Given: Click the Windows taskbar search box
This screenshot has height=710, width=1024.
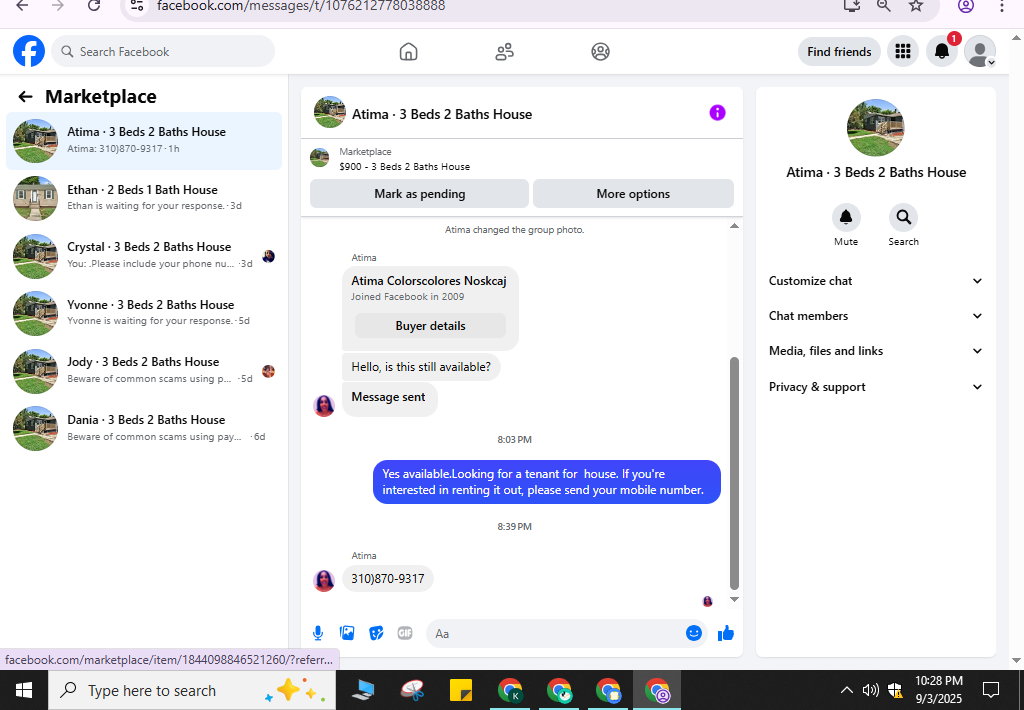Looking at the screenshot, I should 192,690.
